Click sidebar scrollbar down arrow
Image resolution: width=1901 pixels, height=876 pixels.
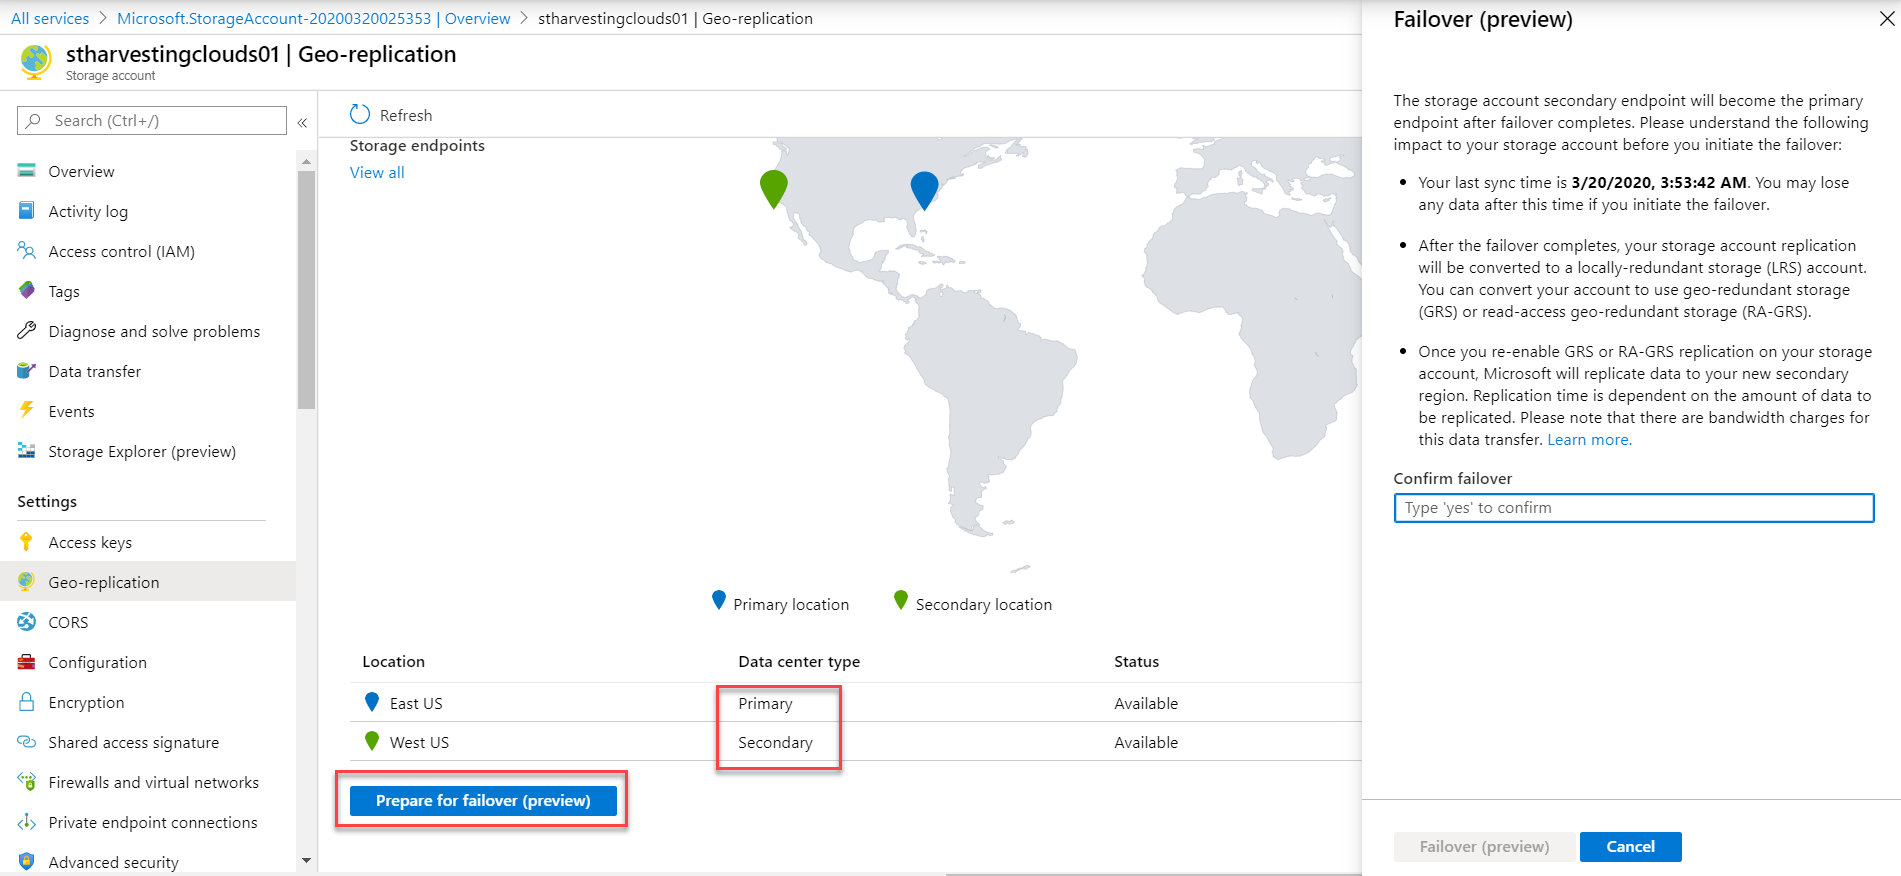tap(306, 860)
